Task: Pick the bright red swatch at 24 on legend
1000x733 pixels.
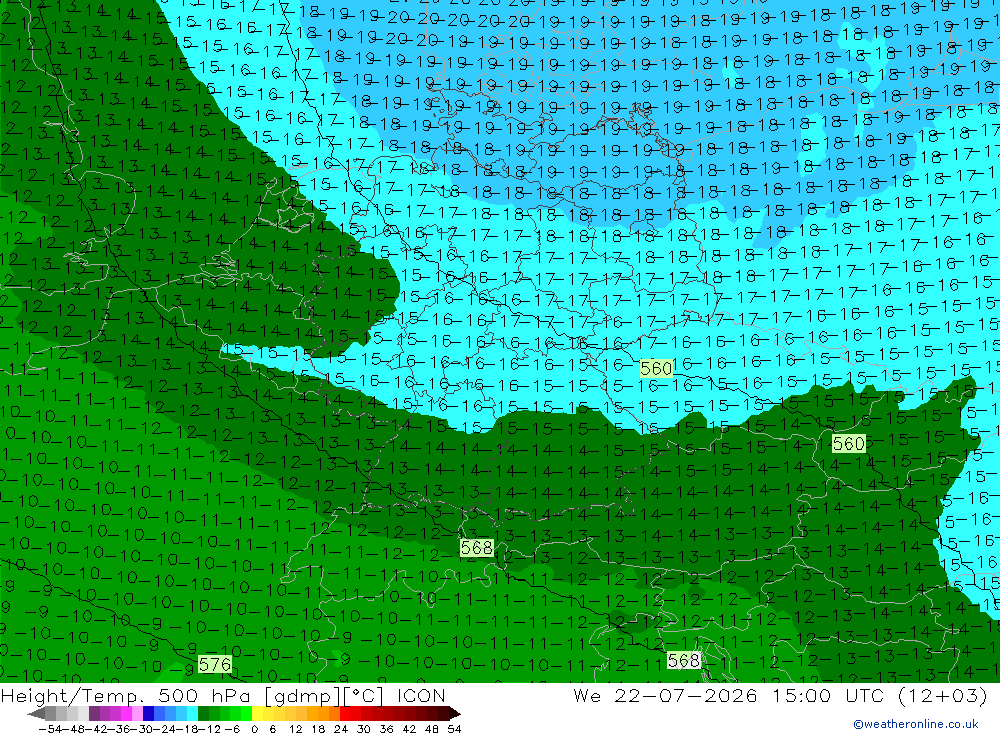Action: (x=345, y=714)
